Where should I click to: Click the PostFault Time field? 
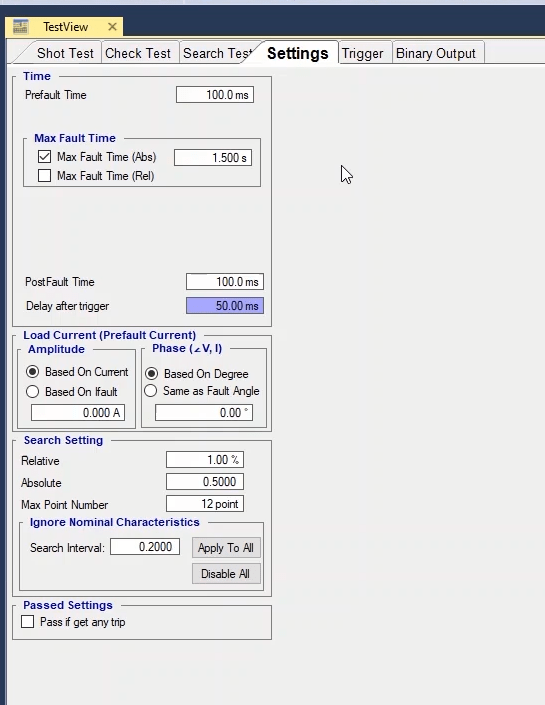pyautogui.click(x=225, y=281)
